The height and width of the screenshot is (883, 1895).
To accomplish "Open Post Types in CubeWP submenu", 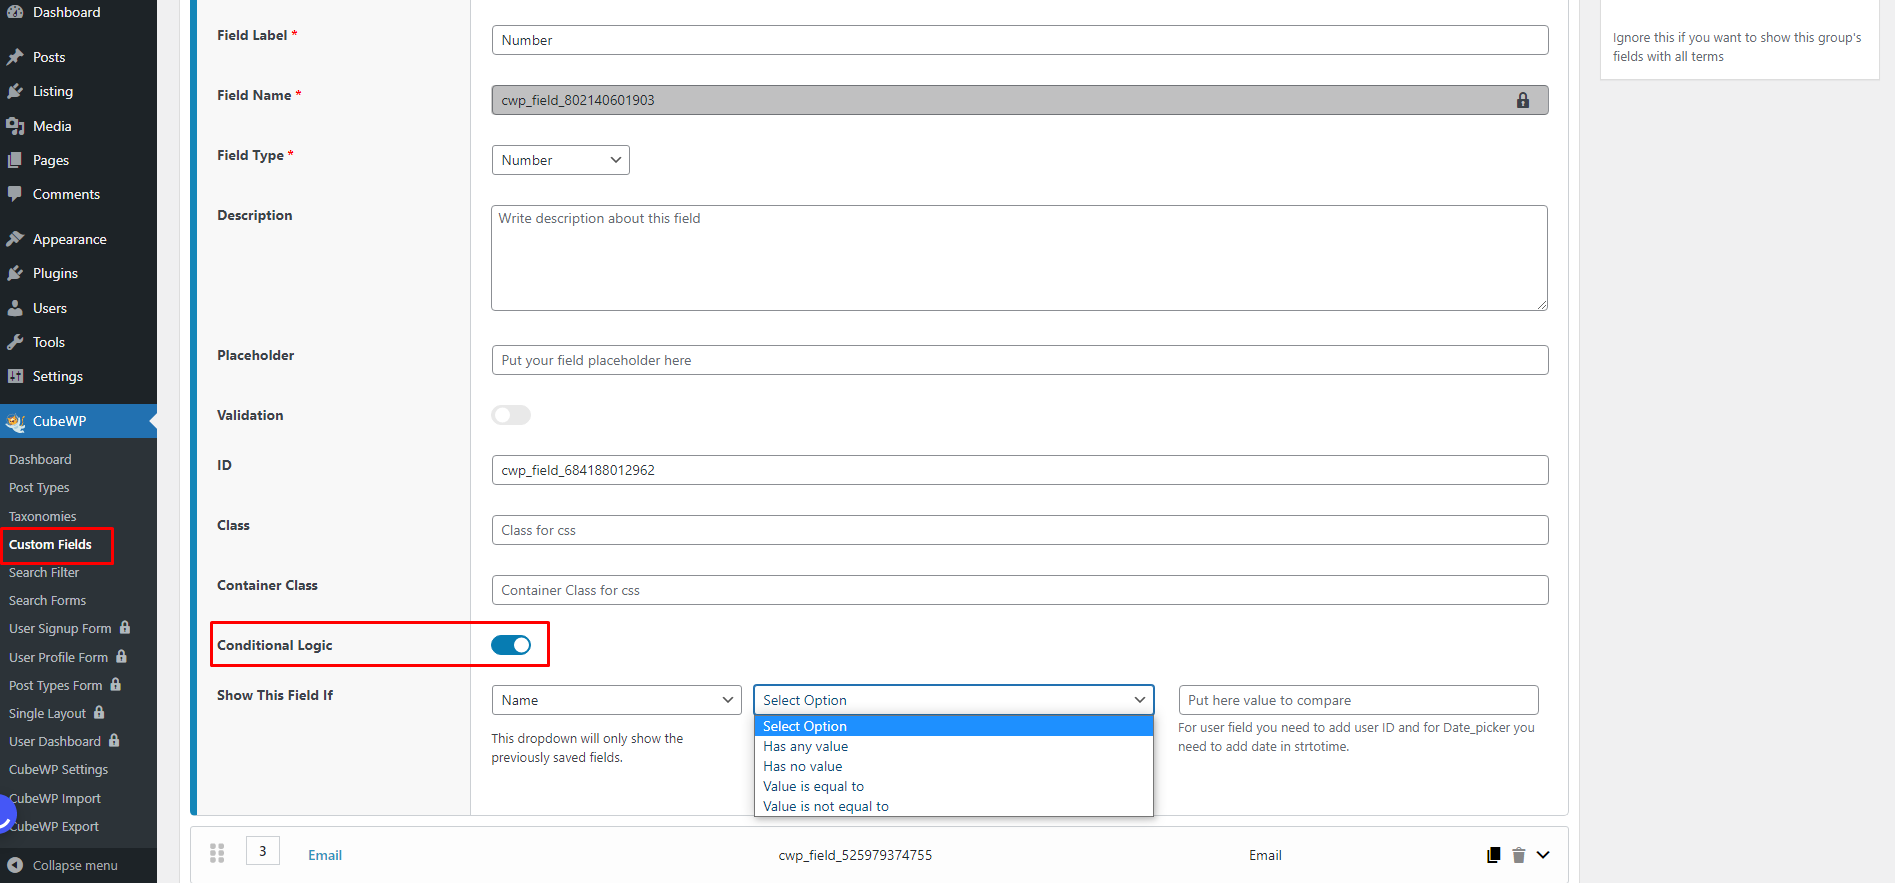I will (39, 487).
